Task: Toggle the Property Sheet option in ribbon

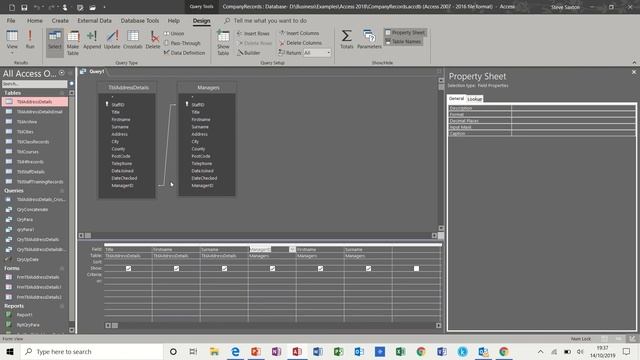Action: click(x=405, y=32)
